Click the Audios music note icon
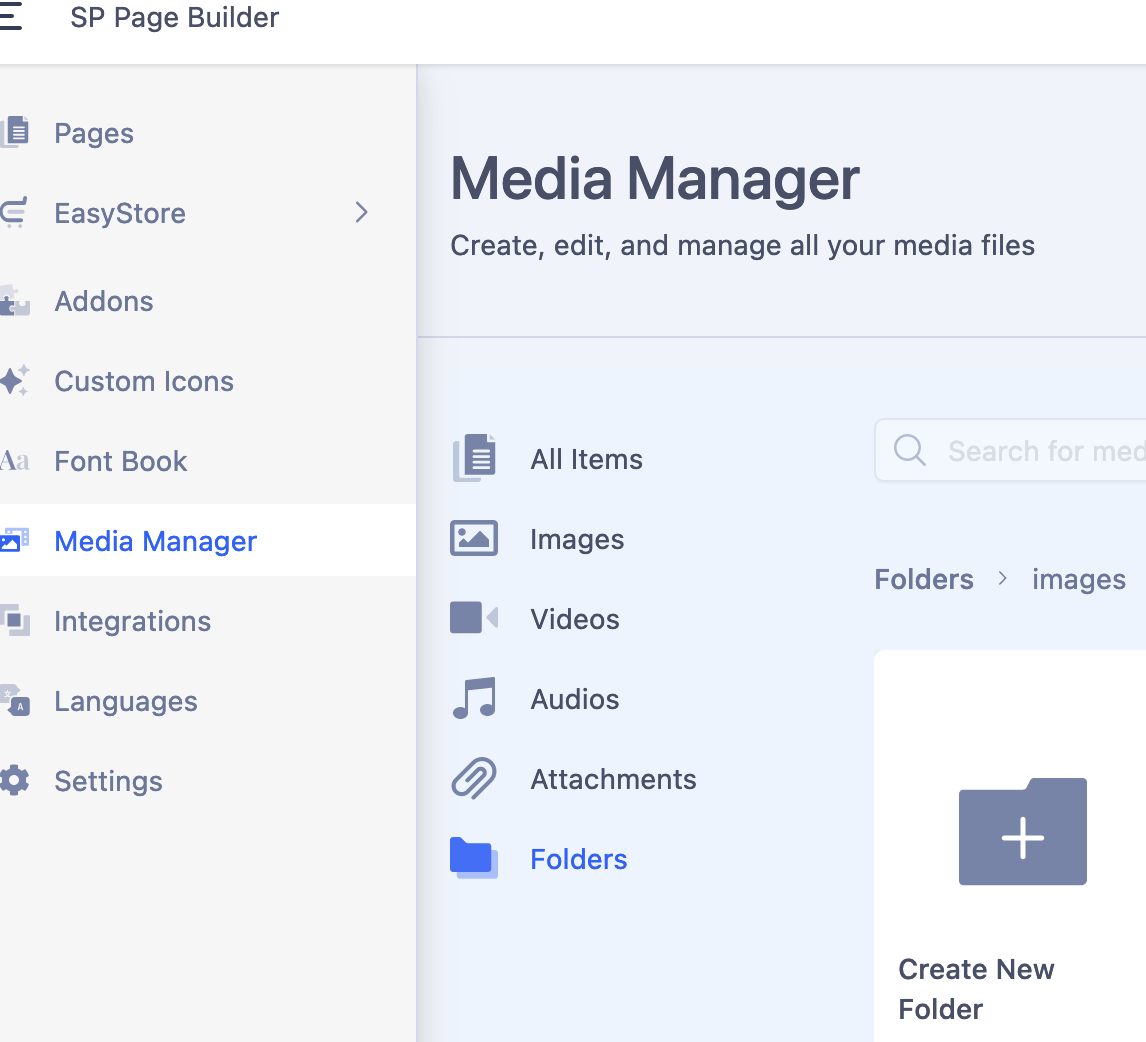The width and height of the screenshot is (1146, 1042). point(473,698)
